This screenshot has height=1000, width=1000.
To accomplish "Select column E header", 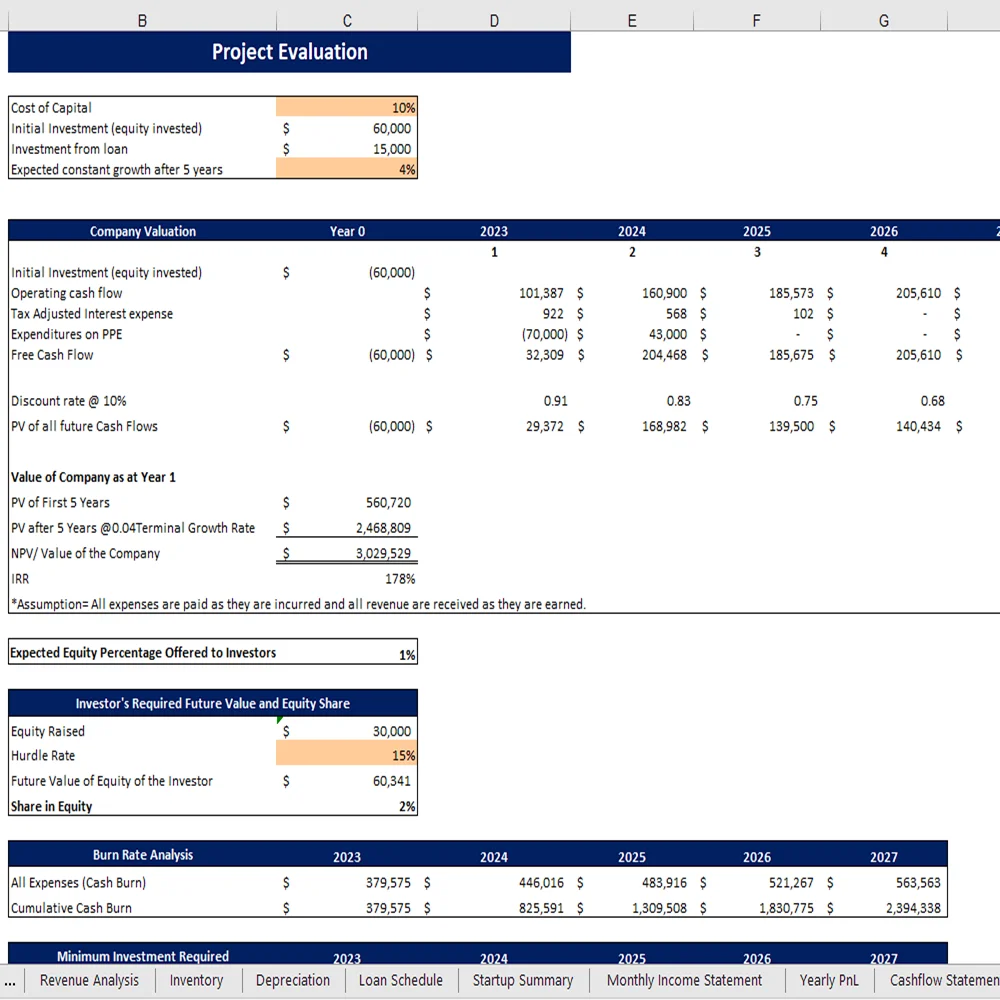I will pyautogui.click(x=632, y=21).
